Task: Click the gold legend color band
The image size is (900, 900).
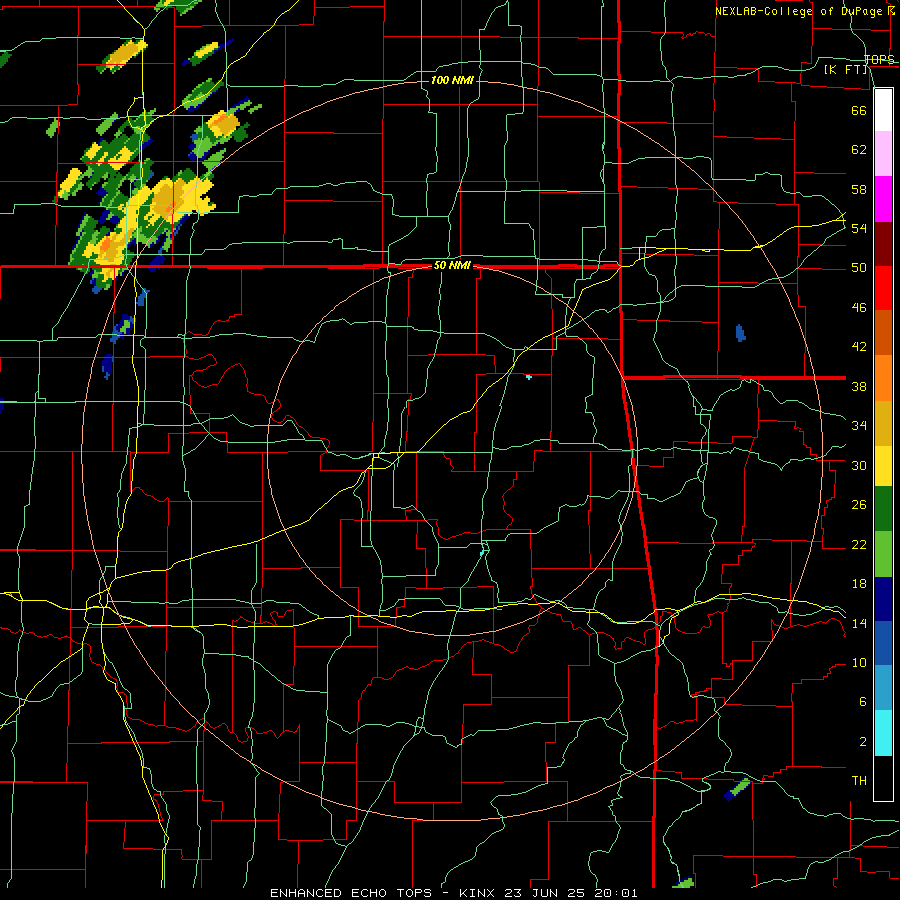Action: 883,423
